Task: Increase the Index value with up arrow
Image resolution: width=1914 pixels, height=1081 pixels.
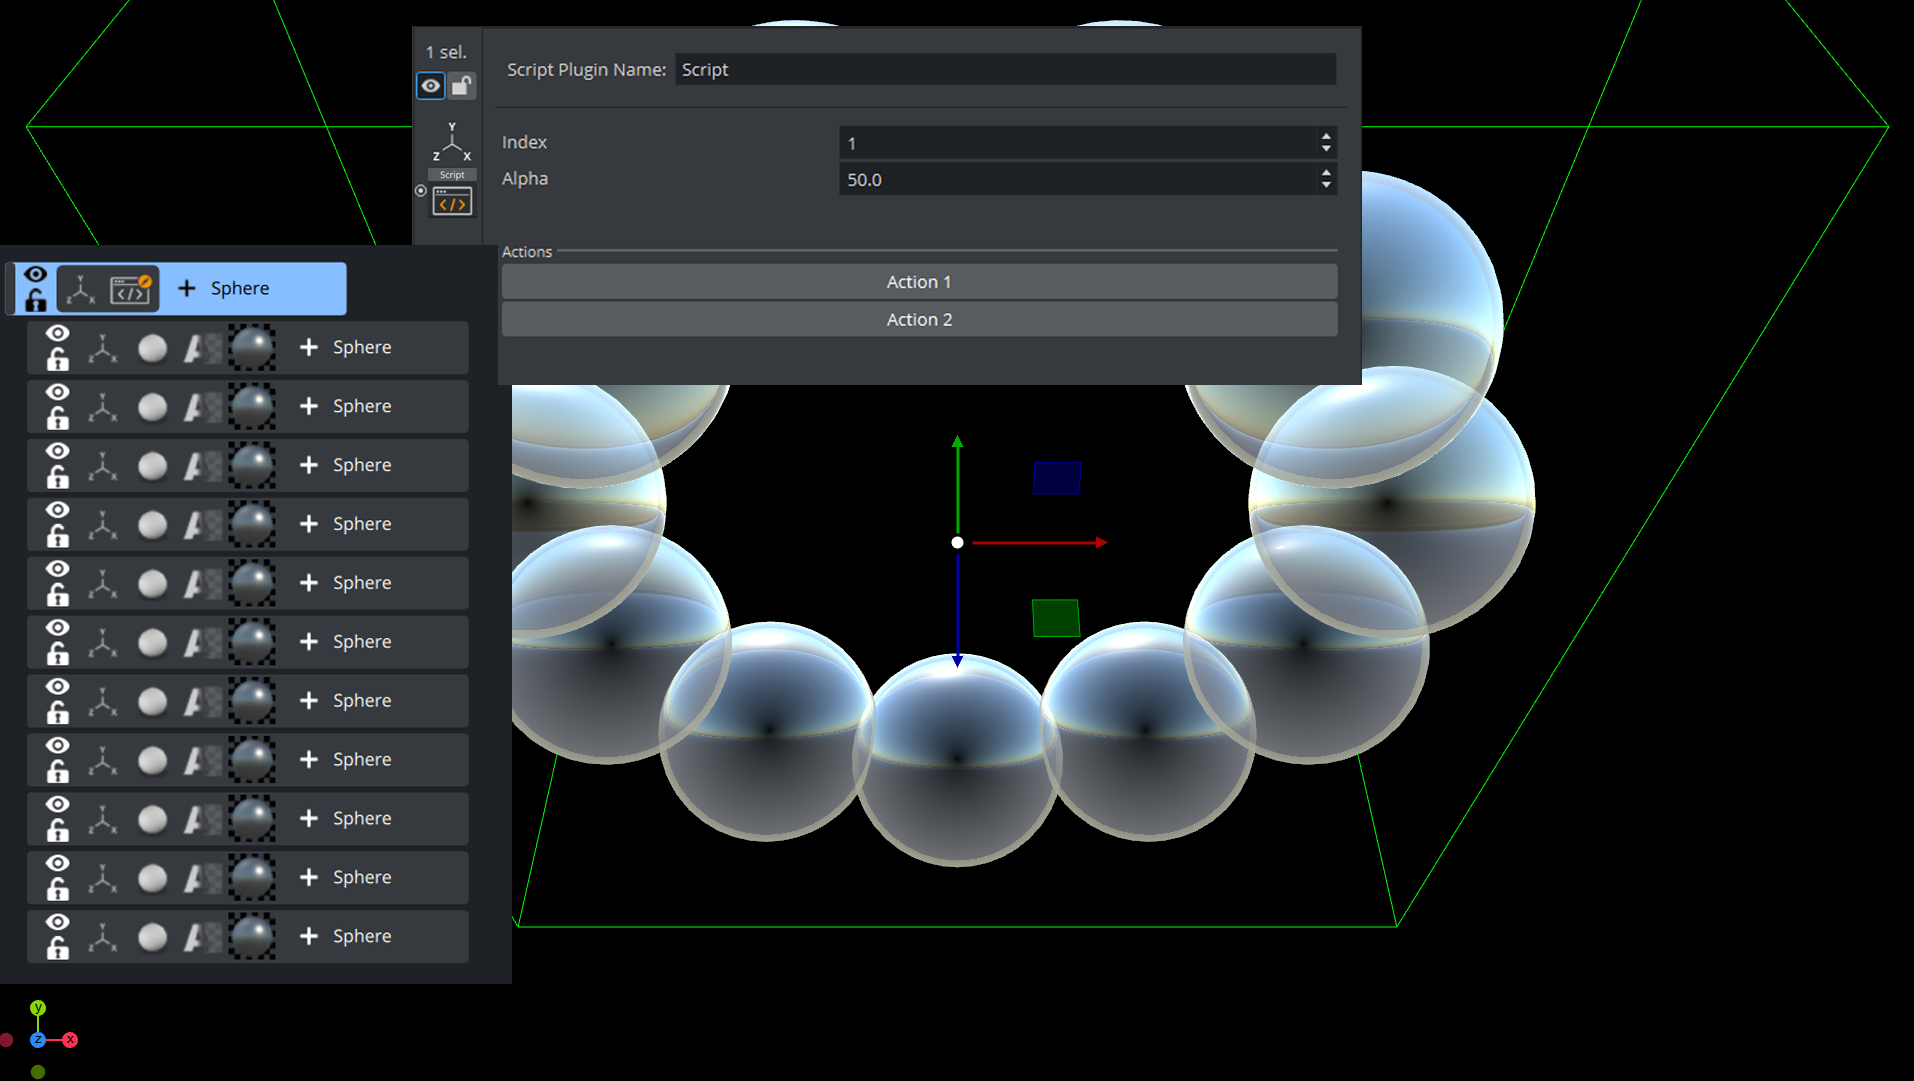Action: coord(1326,136)
